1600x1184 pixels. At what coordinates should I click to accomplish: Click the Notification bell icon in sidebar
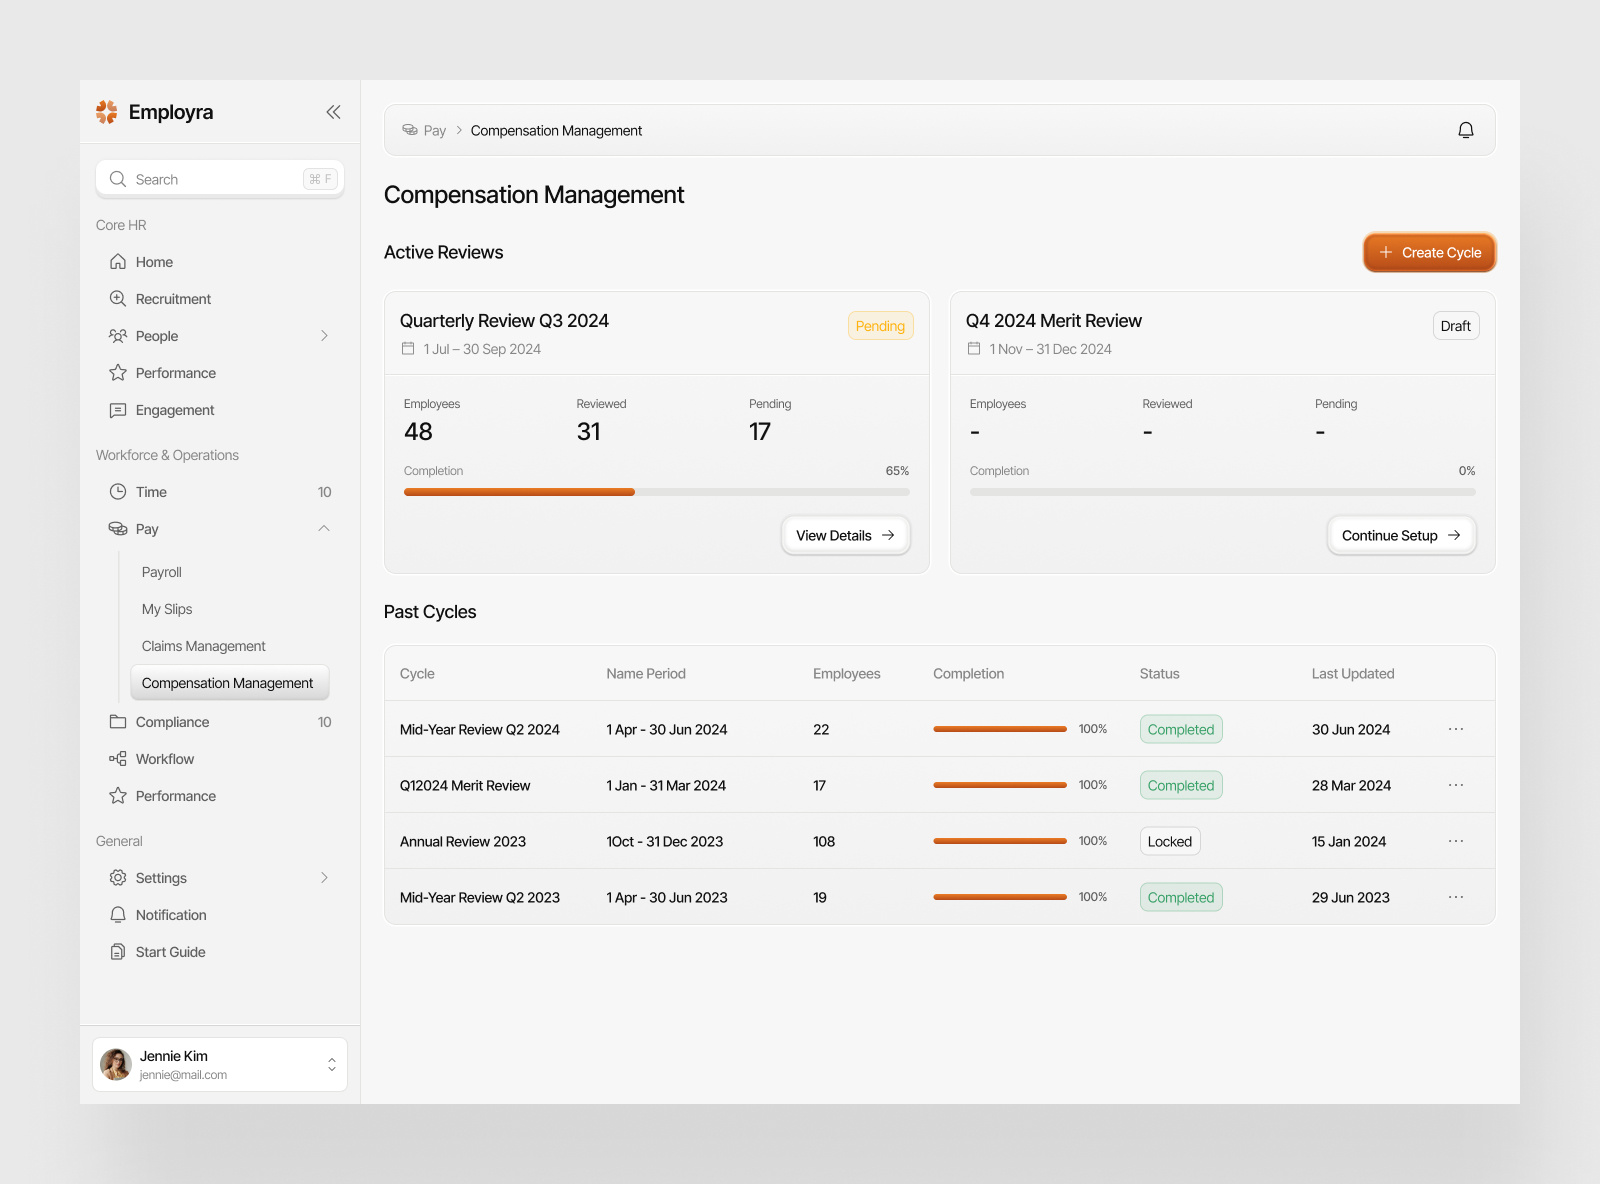pos(118,915)
